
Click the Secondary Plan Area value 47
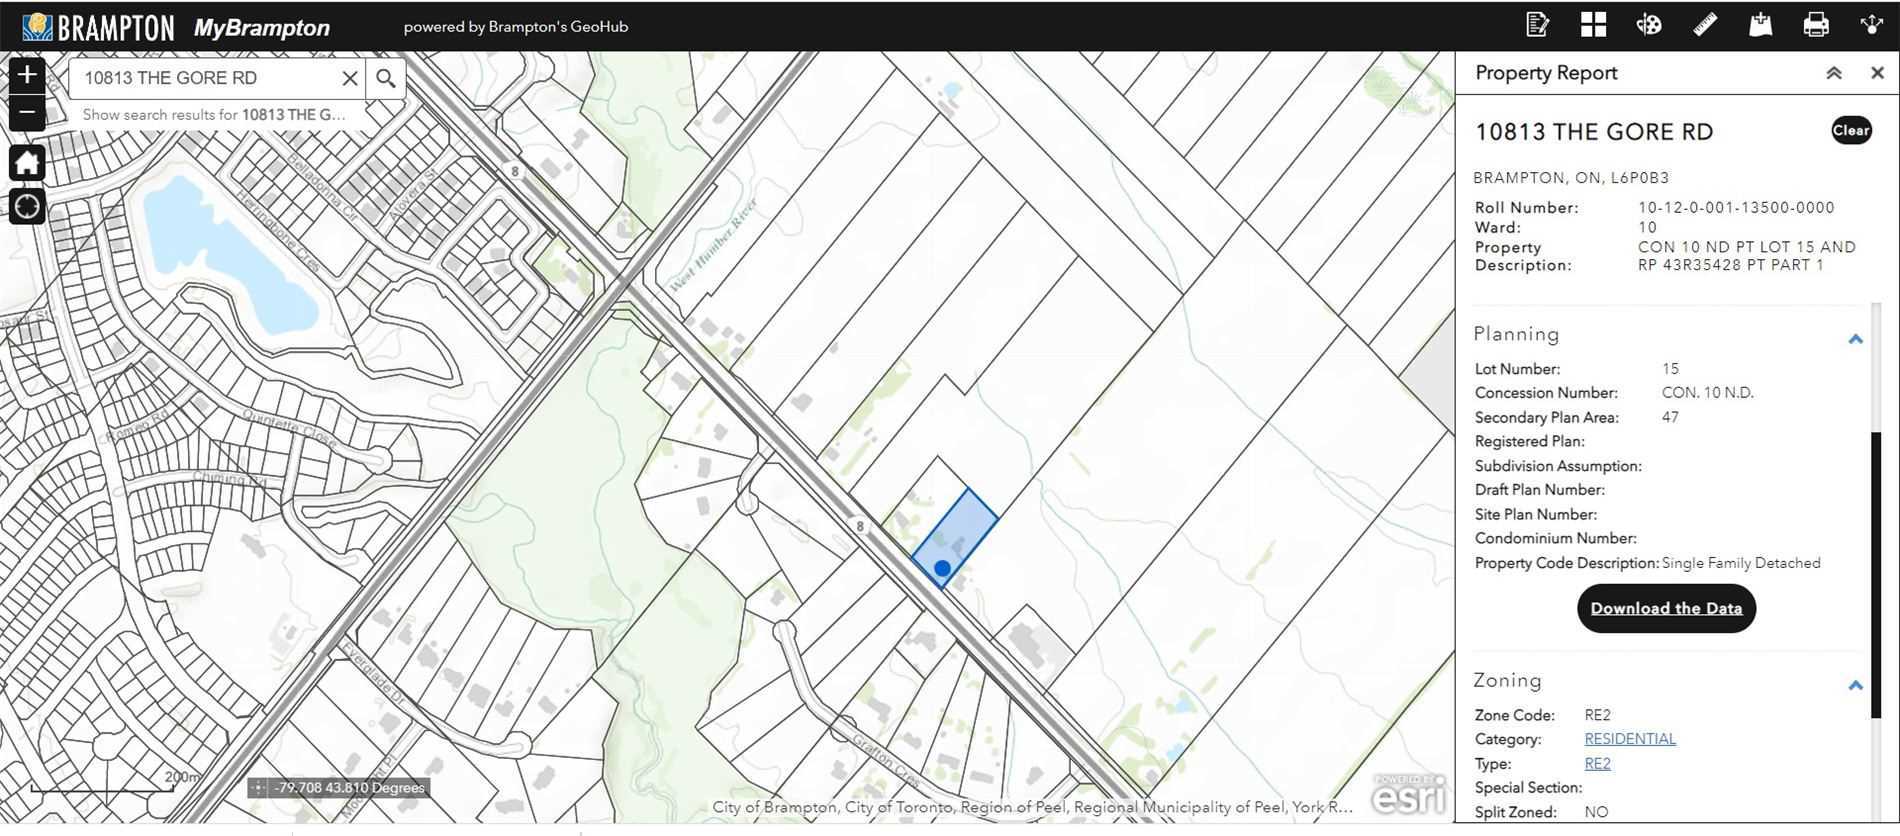(1670, 417)
